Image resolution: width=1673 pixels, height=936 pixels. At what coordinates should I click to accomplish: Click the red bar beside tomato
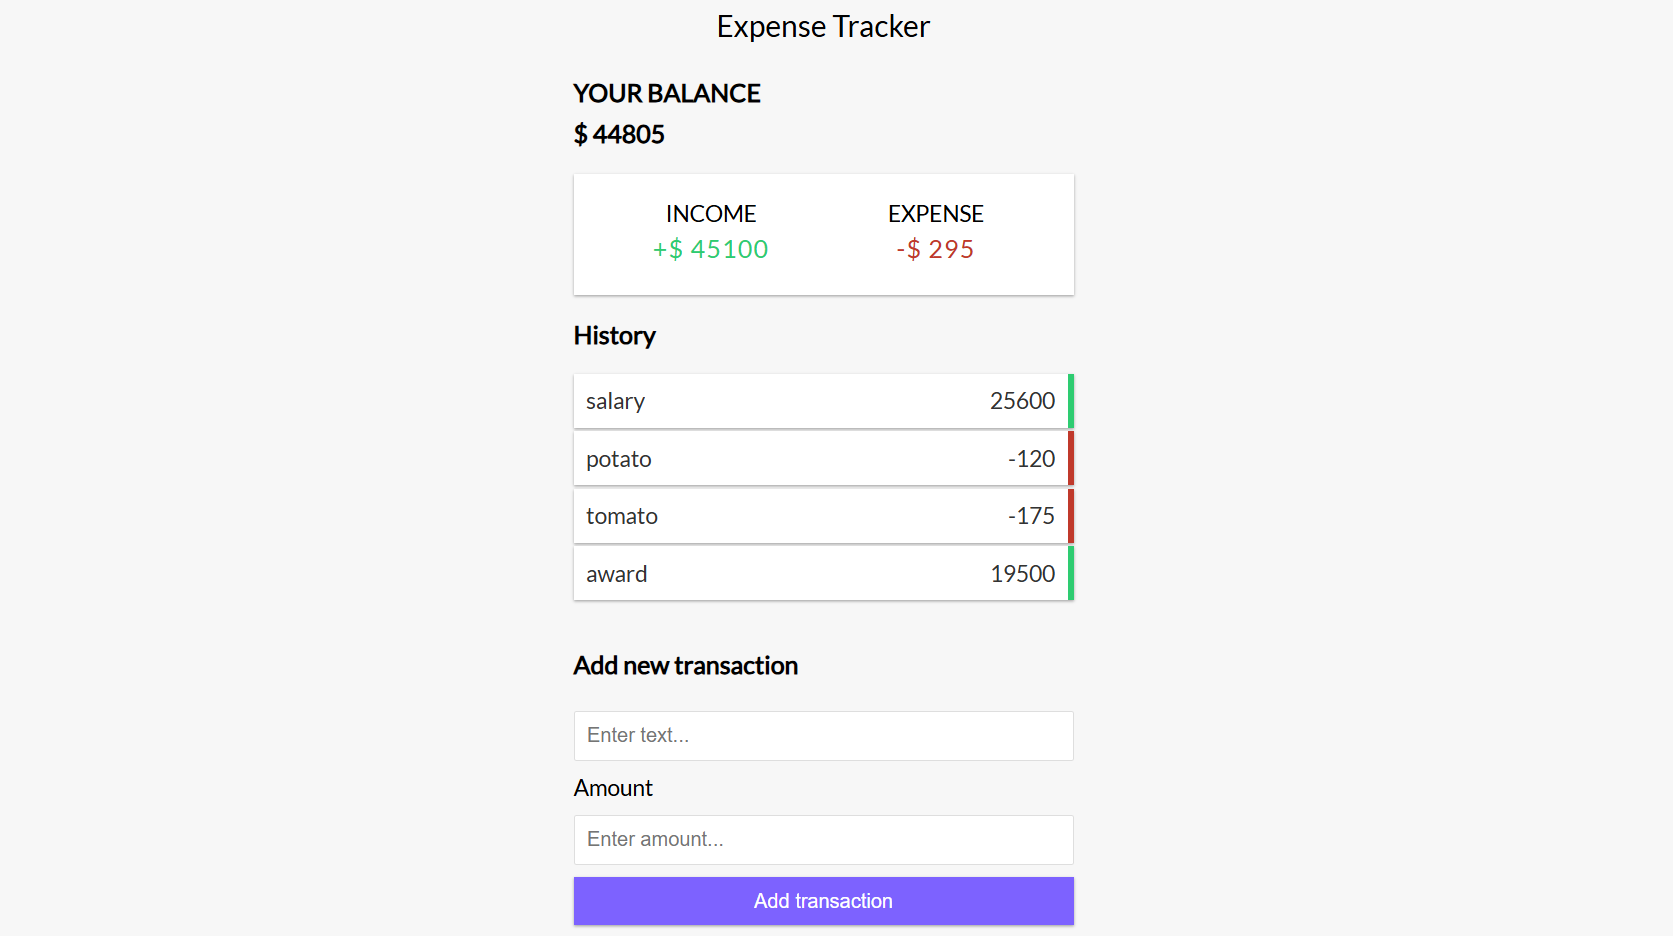coord(1071,516)
